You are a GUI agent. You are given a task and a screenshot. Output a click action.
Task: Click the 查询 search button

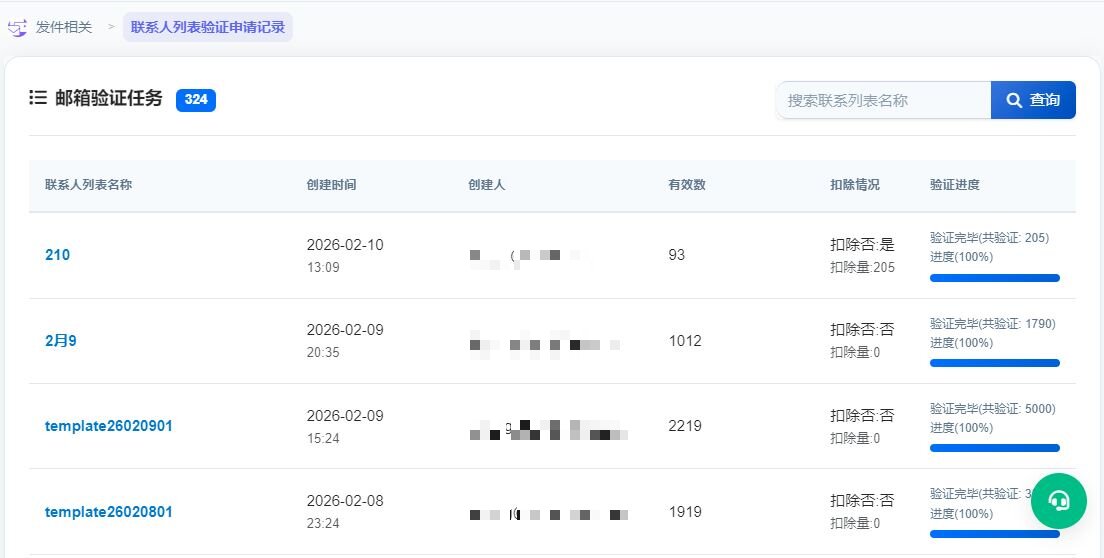point(1033,100)
